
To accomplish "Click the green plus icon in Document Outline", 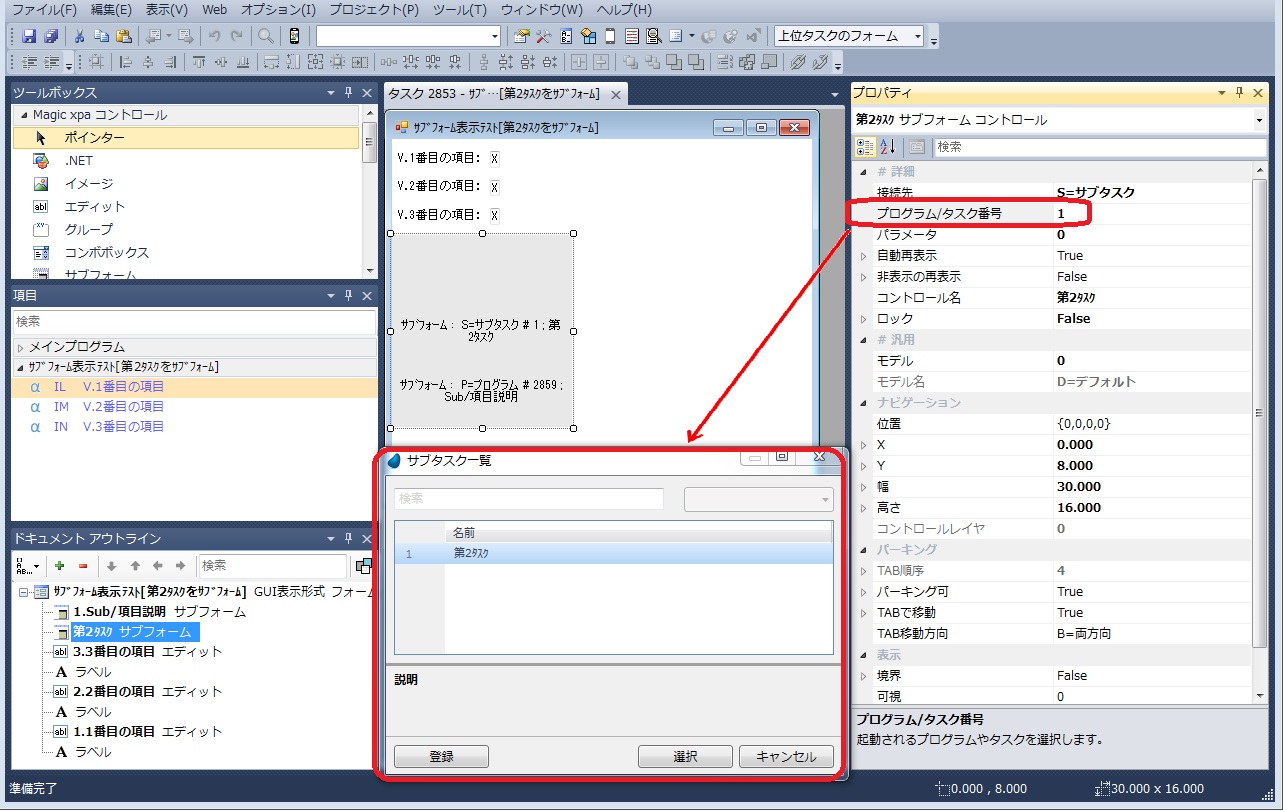I will pos(60,565).
